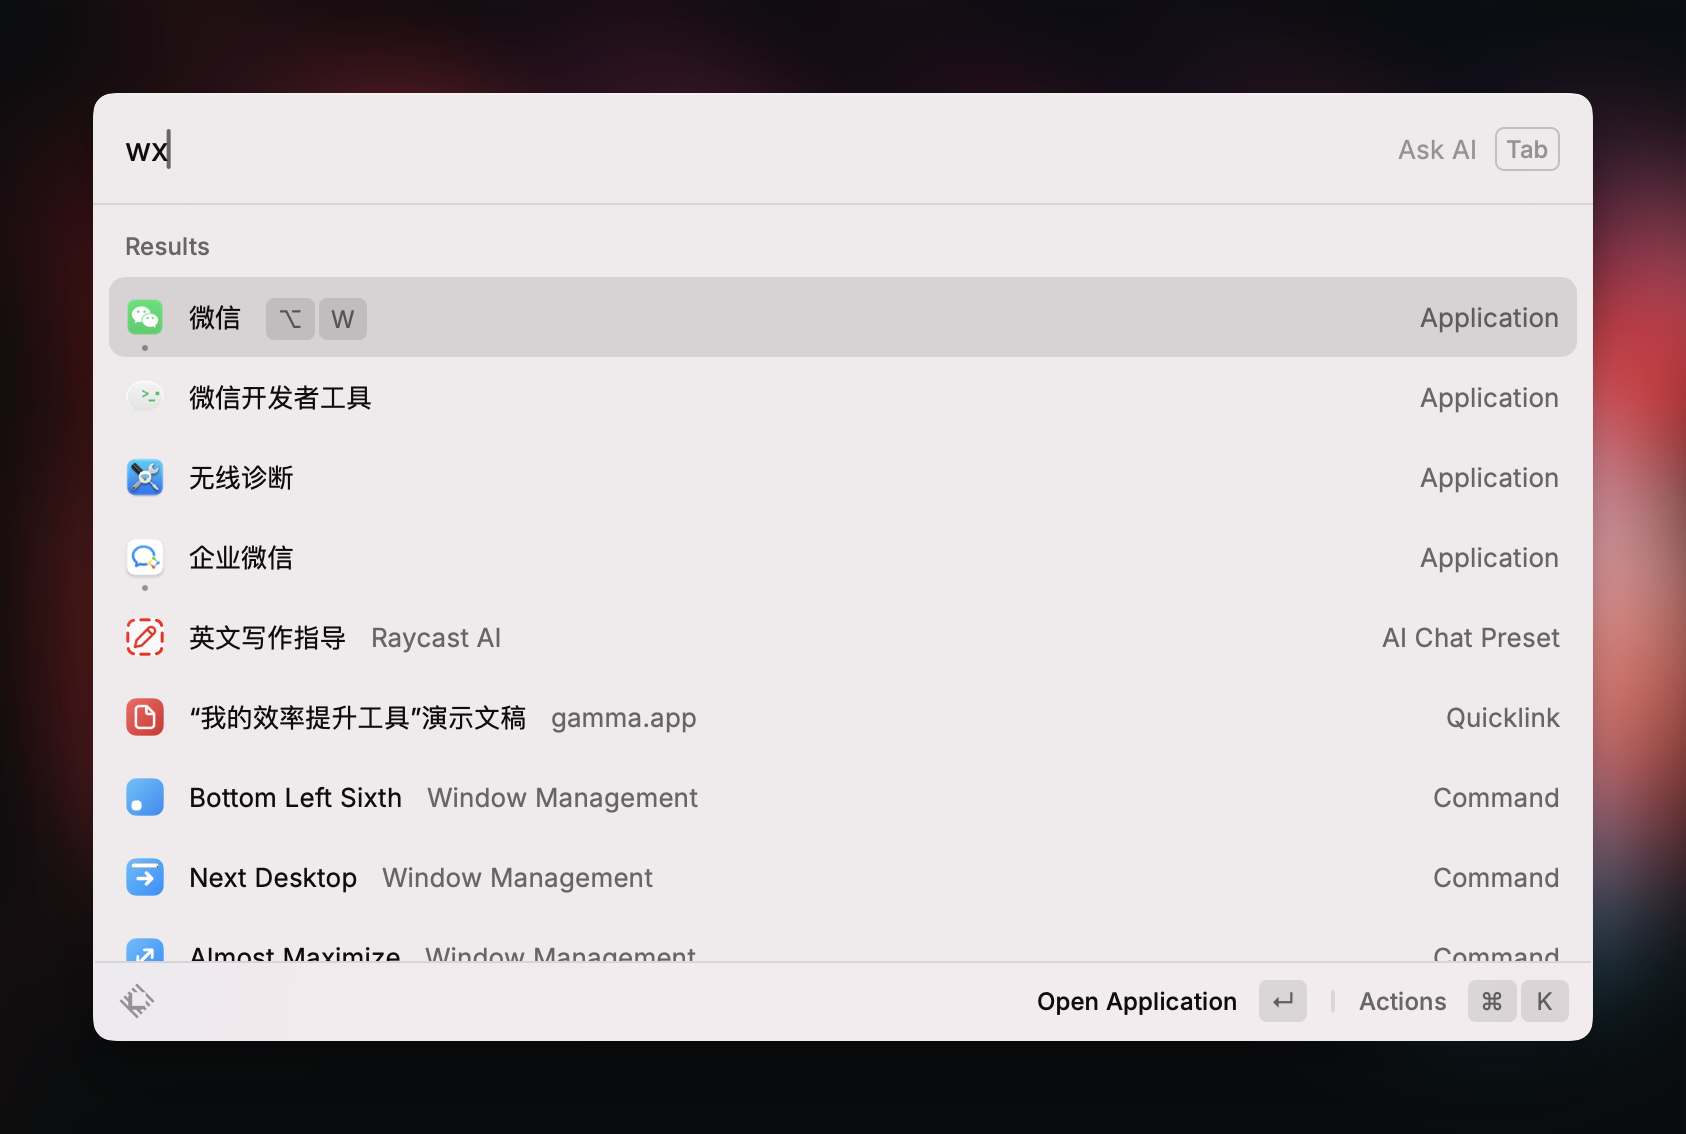Open 无线诊断 via its diagnostics icon
Image resolution: width=1686 pixels, height=1134 pixels.
pos(145,477)
